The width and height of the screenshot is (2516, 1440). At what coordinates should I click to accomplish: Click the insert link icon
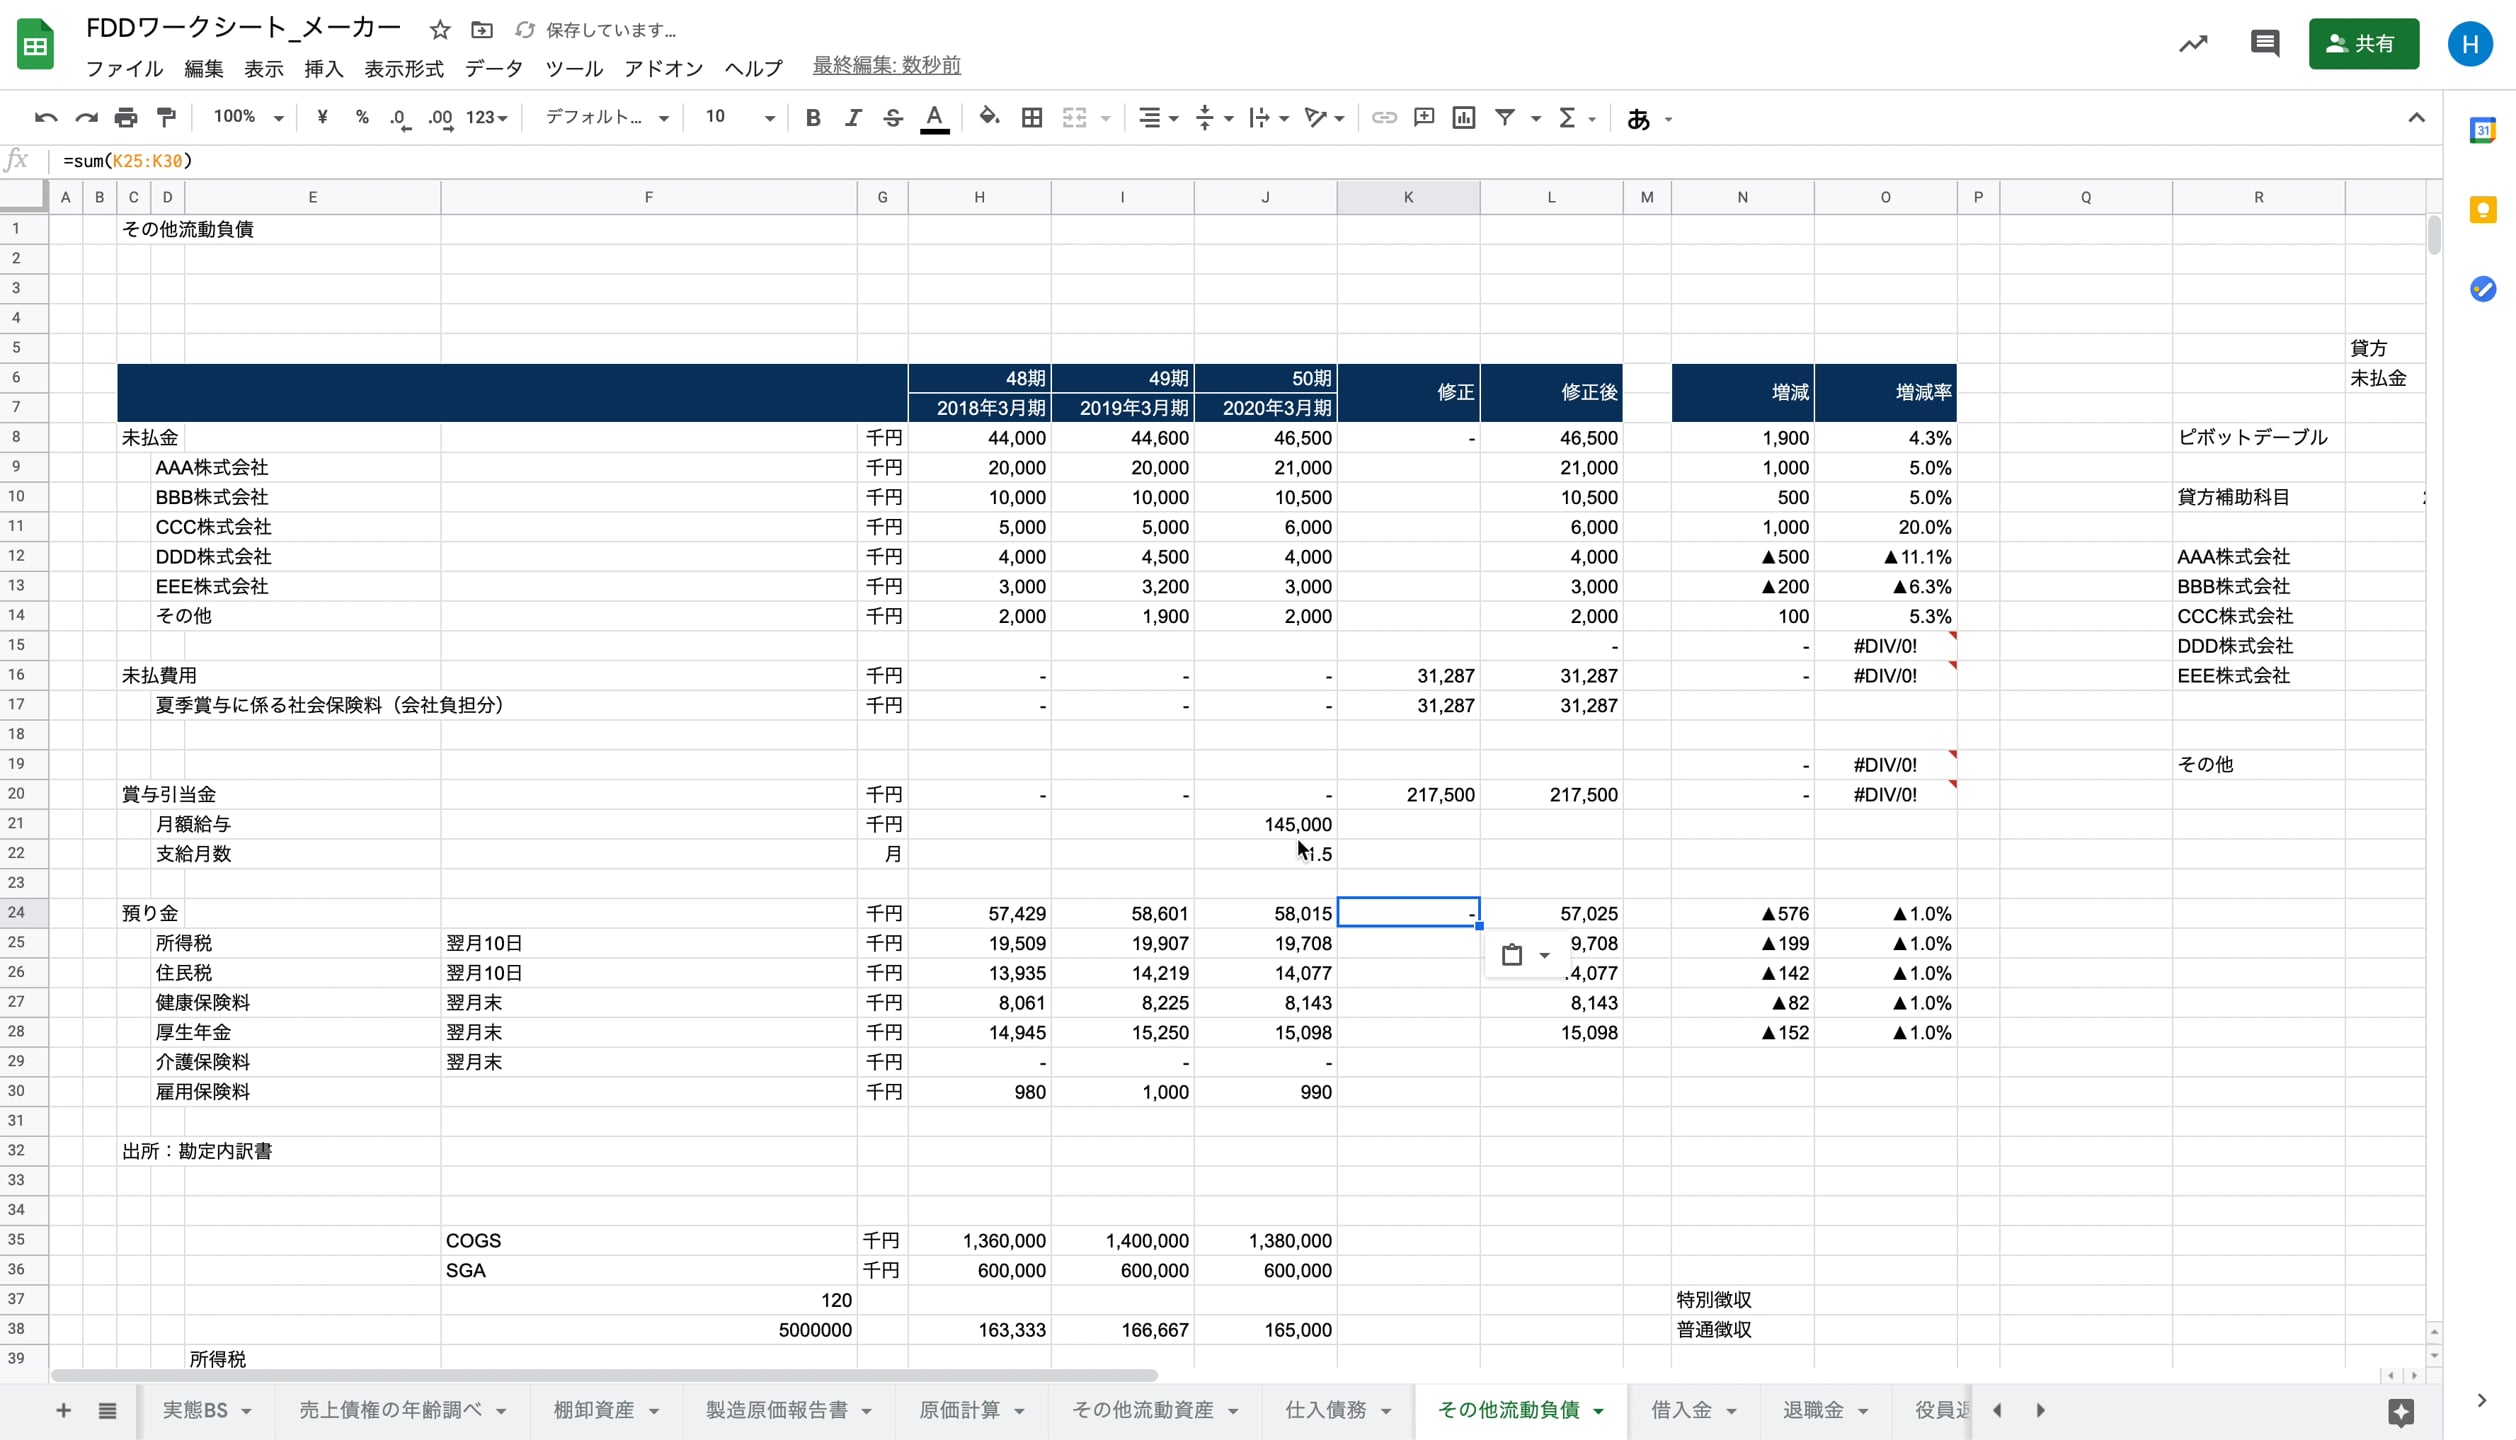click(1383, 118)
